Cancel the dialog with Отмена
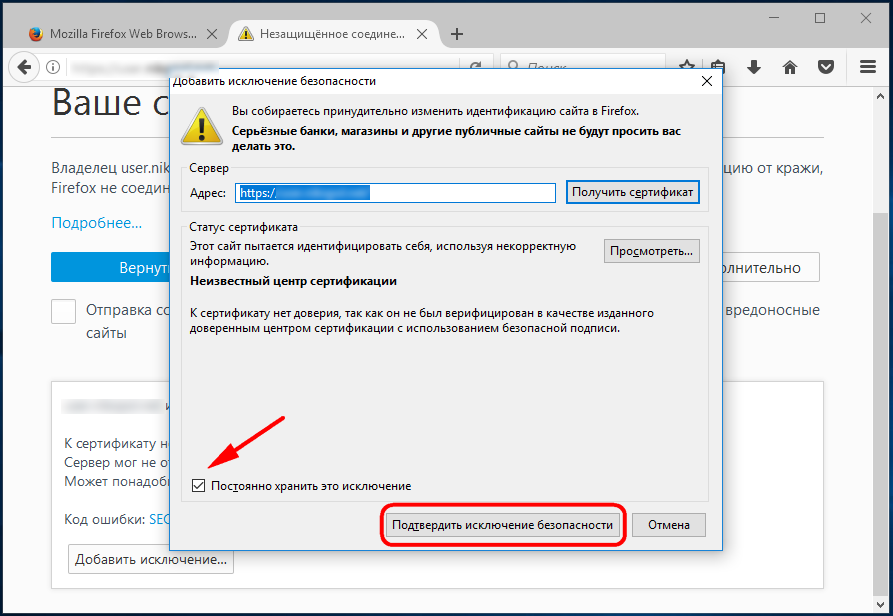The height and width of the screenshot is (616, 893). (669, 525)
